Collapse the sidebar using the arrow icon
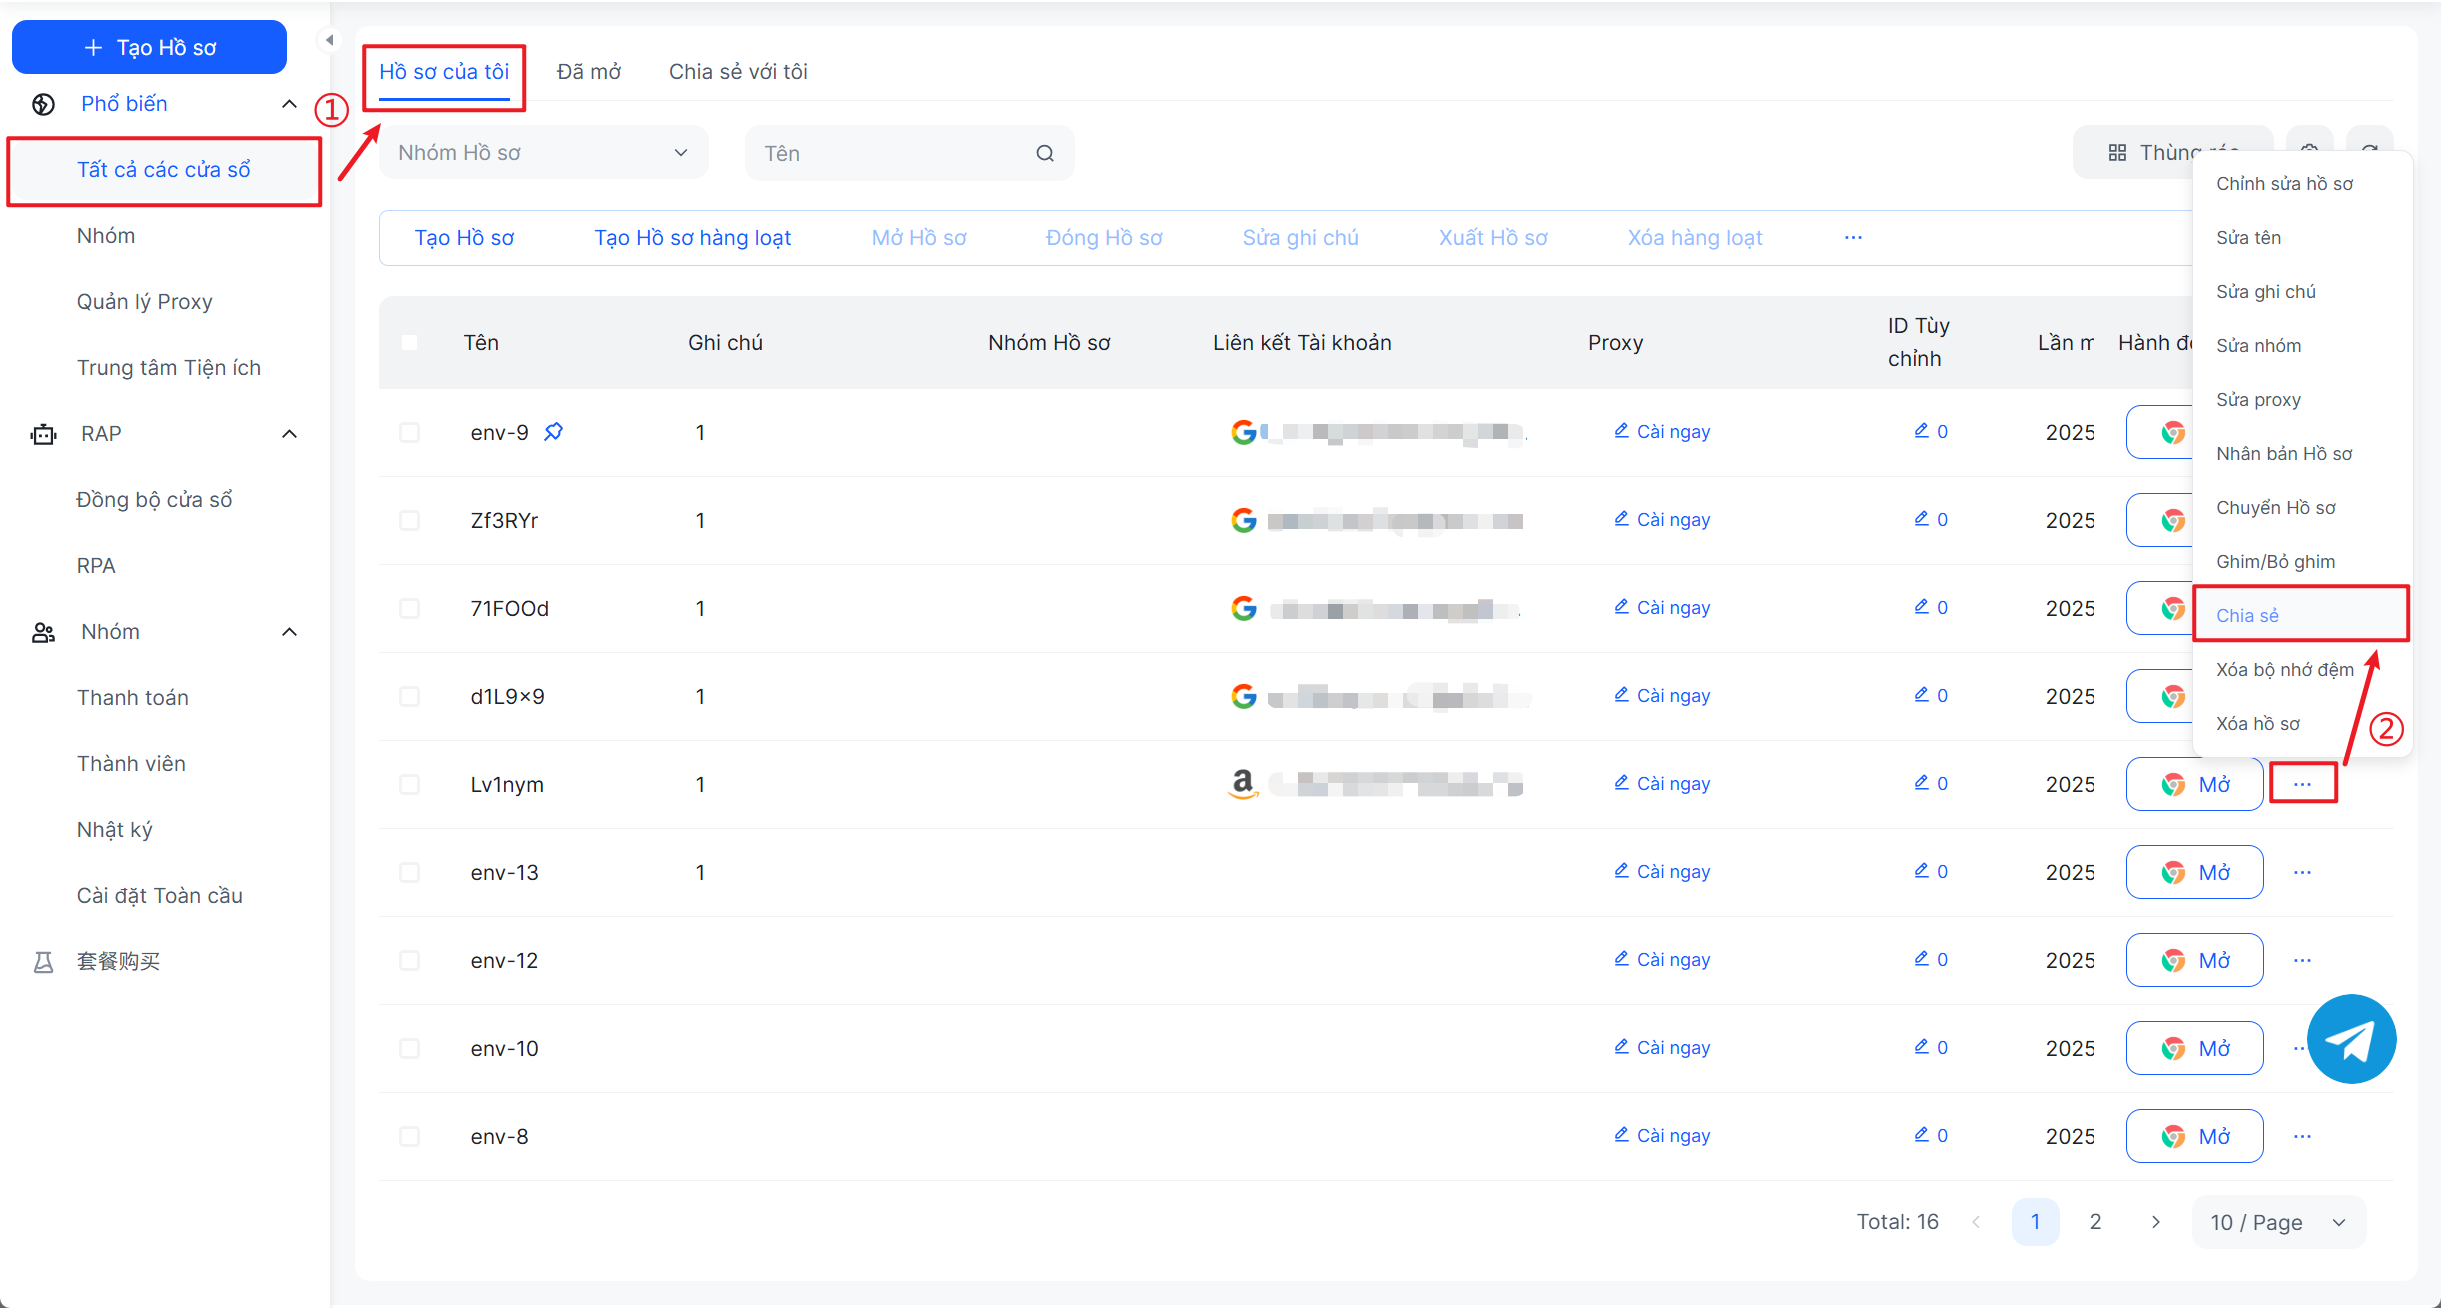This screenshot has width=2441, height=1308. (x=329, y=40)
